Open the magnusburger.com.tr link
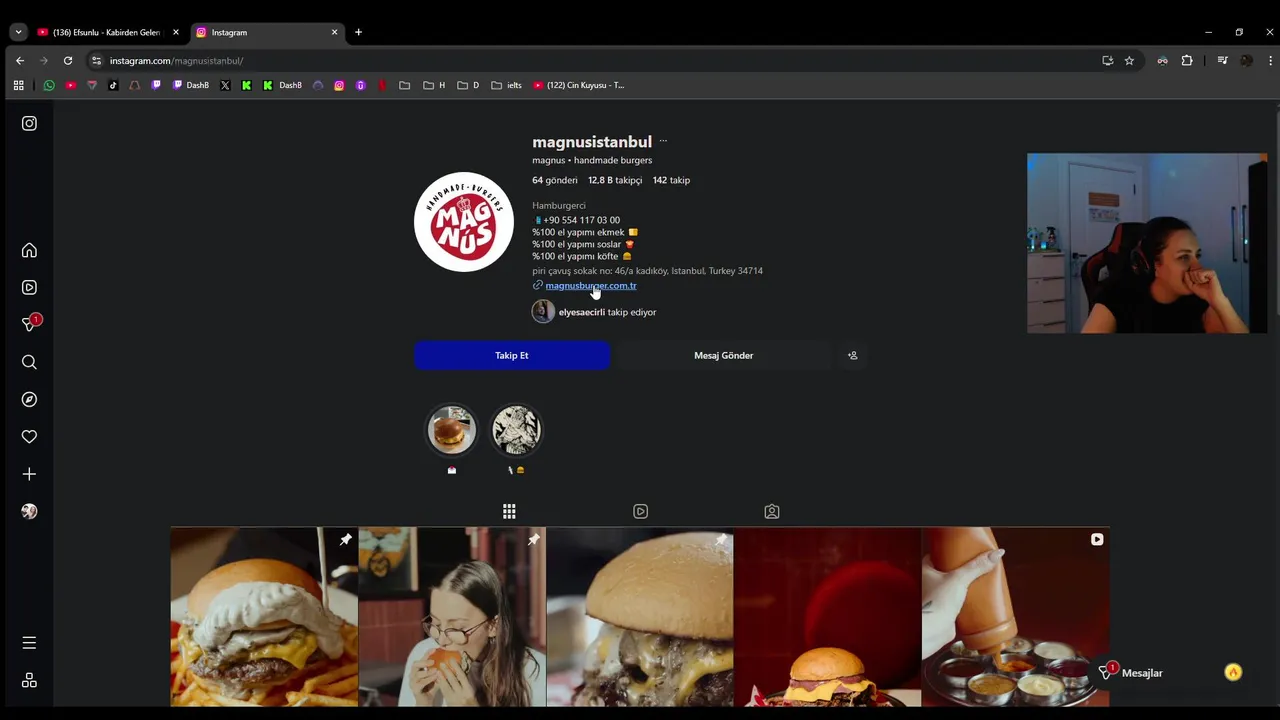Image resolution: width=1280 pixels, height=720 pixels. point(591,285)
